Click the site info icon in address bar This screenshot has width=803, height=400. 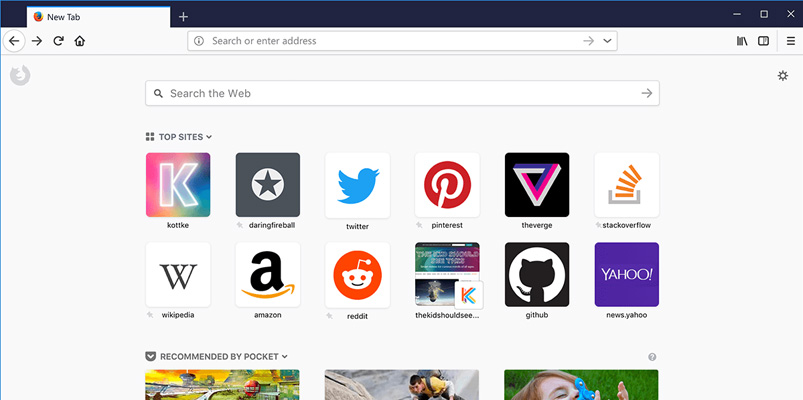coord(199,41)
